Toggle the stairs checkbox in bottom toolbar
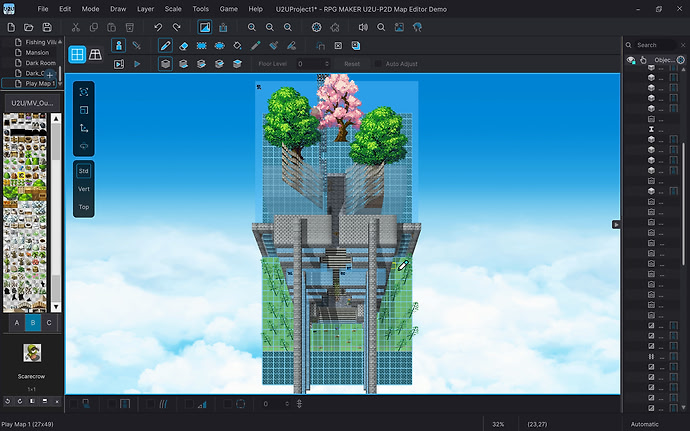This screenshot has height=431, width=690. (x=189, y=404)
